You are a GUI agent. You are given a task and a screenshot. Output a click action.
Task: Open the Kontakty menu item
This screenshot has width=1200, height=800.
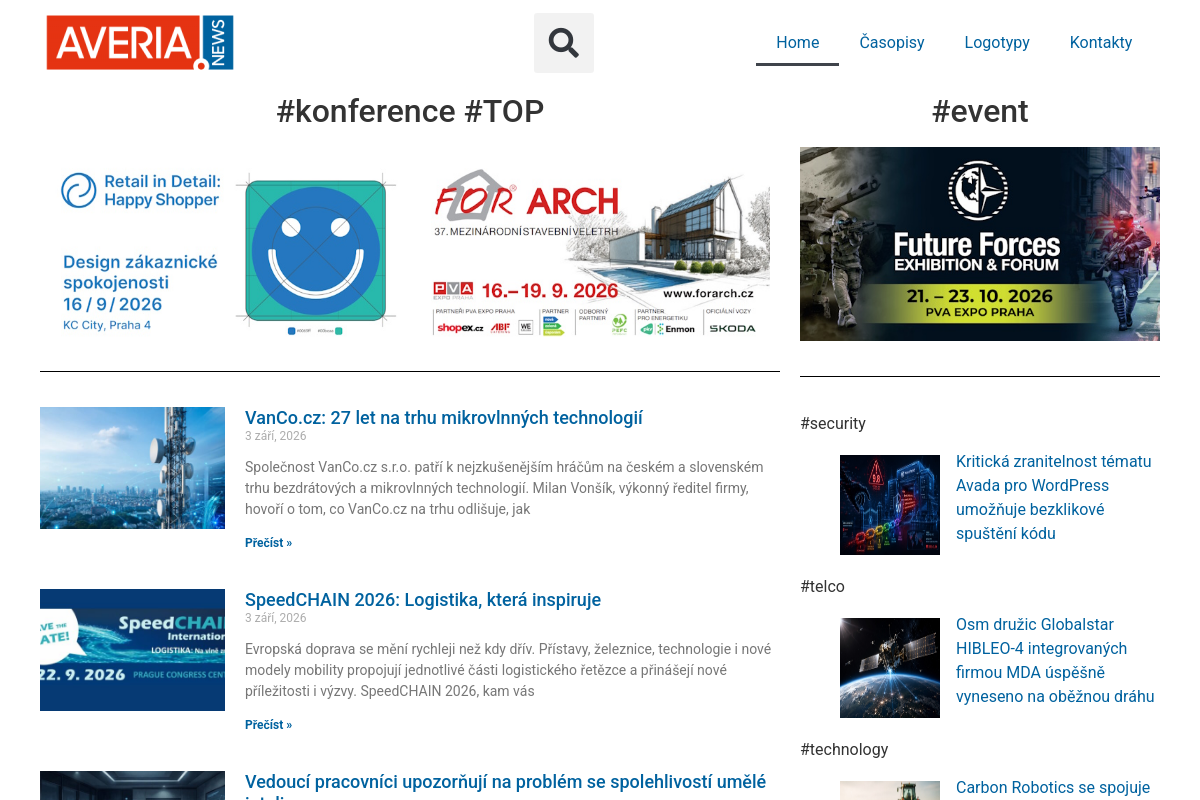click(x=1101, y=42)
